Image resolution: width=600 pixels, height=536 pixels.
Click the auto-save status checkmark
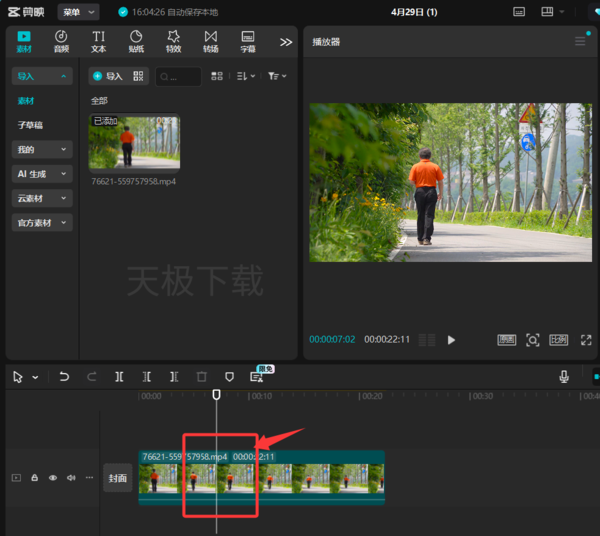123,12
